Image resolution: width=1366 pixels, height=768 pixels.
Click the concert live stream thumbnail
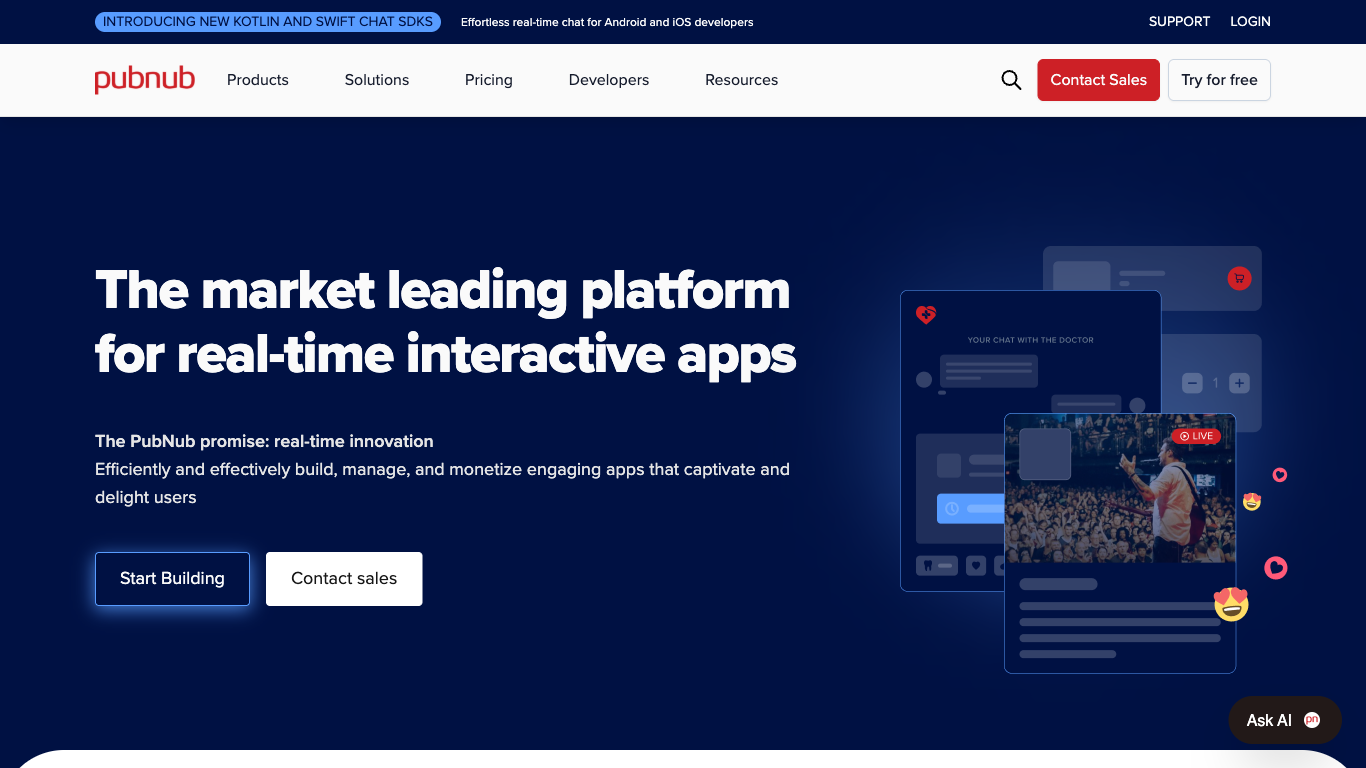click(x=1120, y=489)
